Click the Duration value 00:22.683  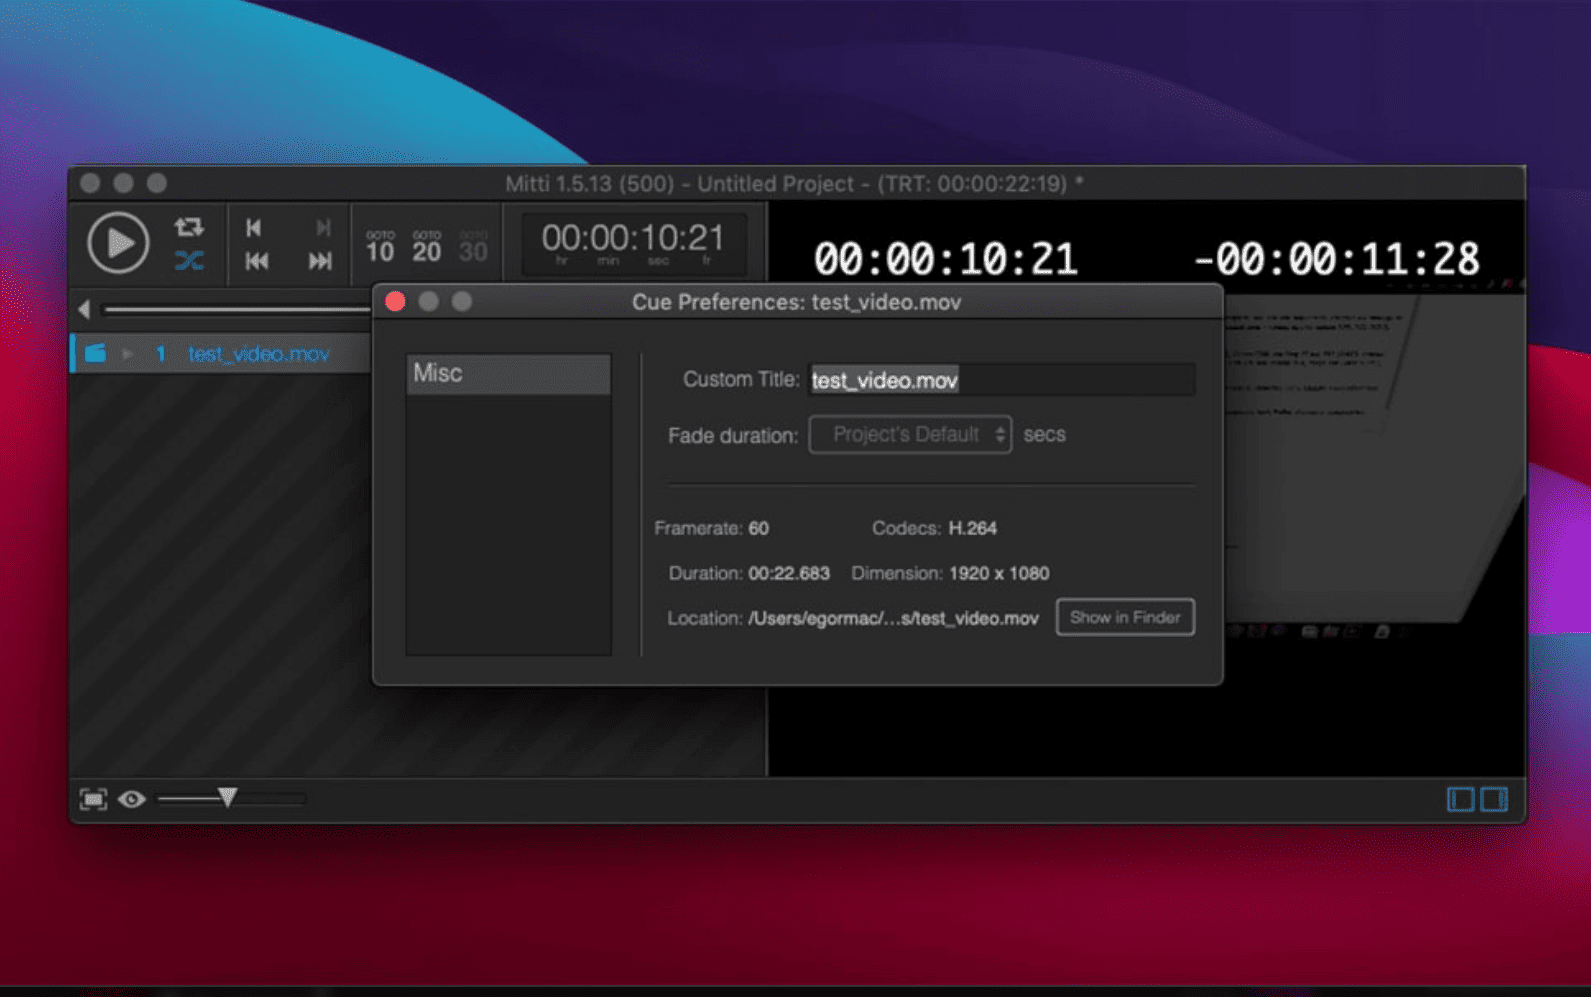(789, 573)
